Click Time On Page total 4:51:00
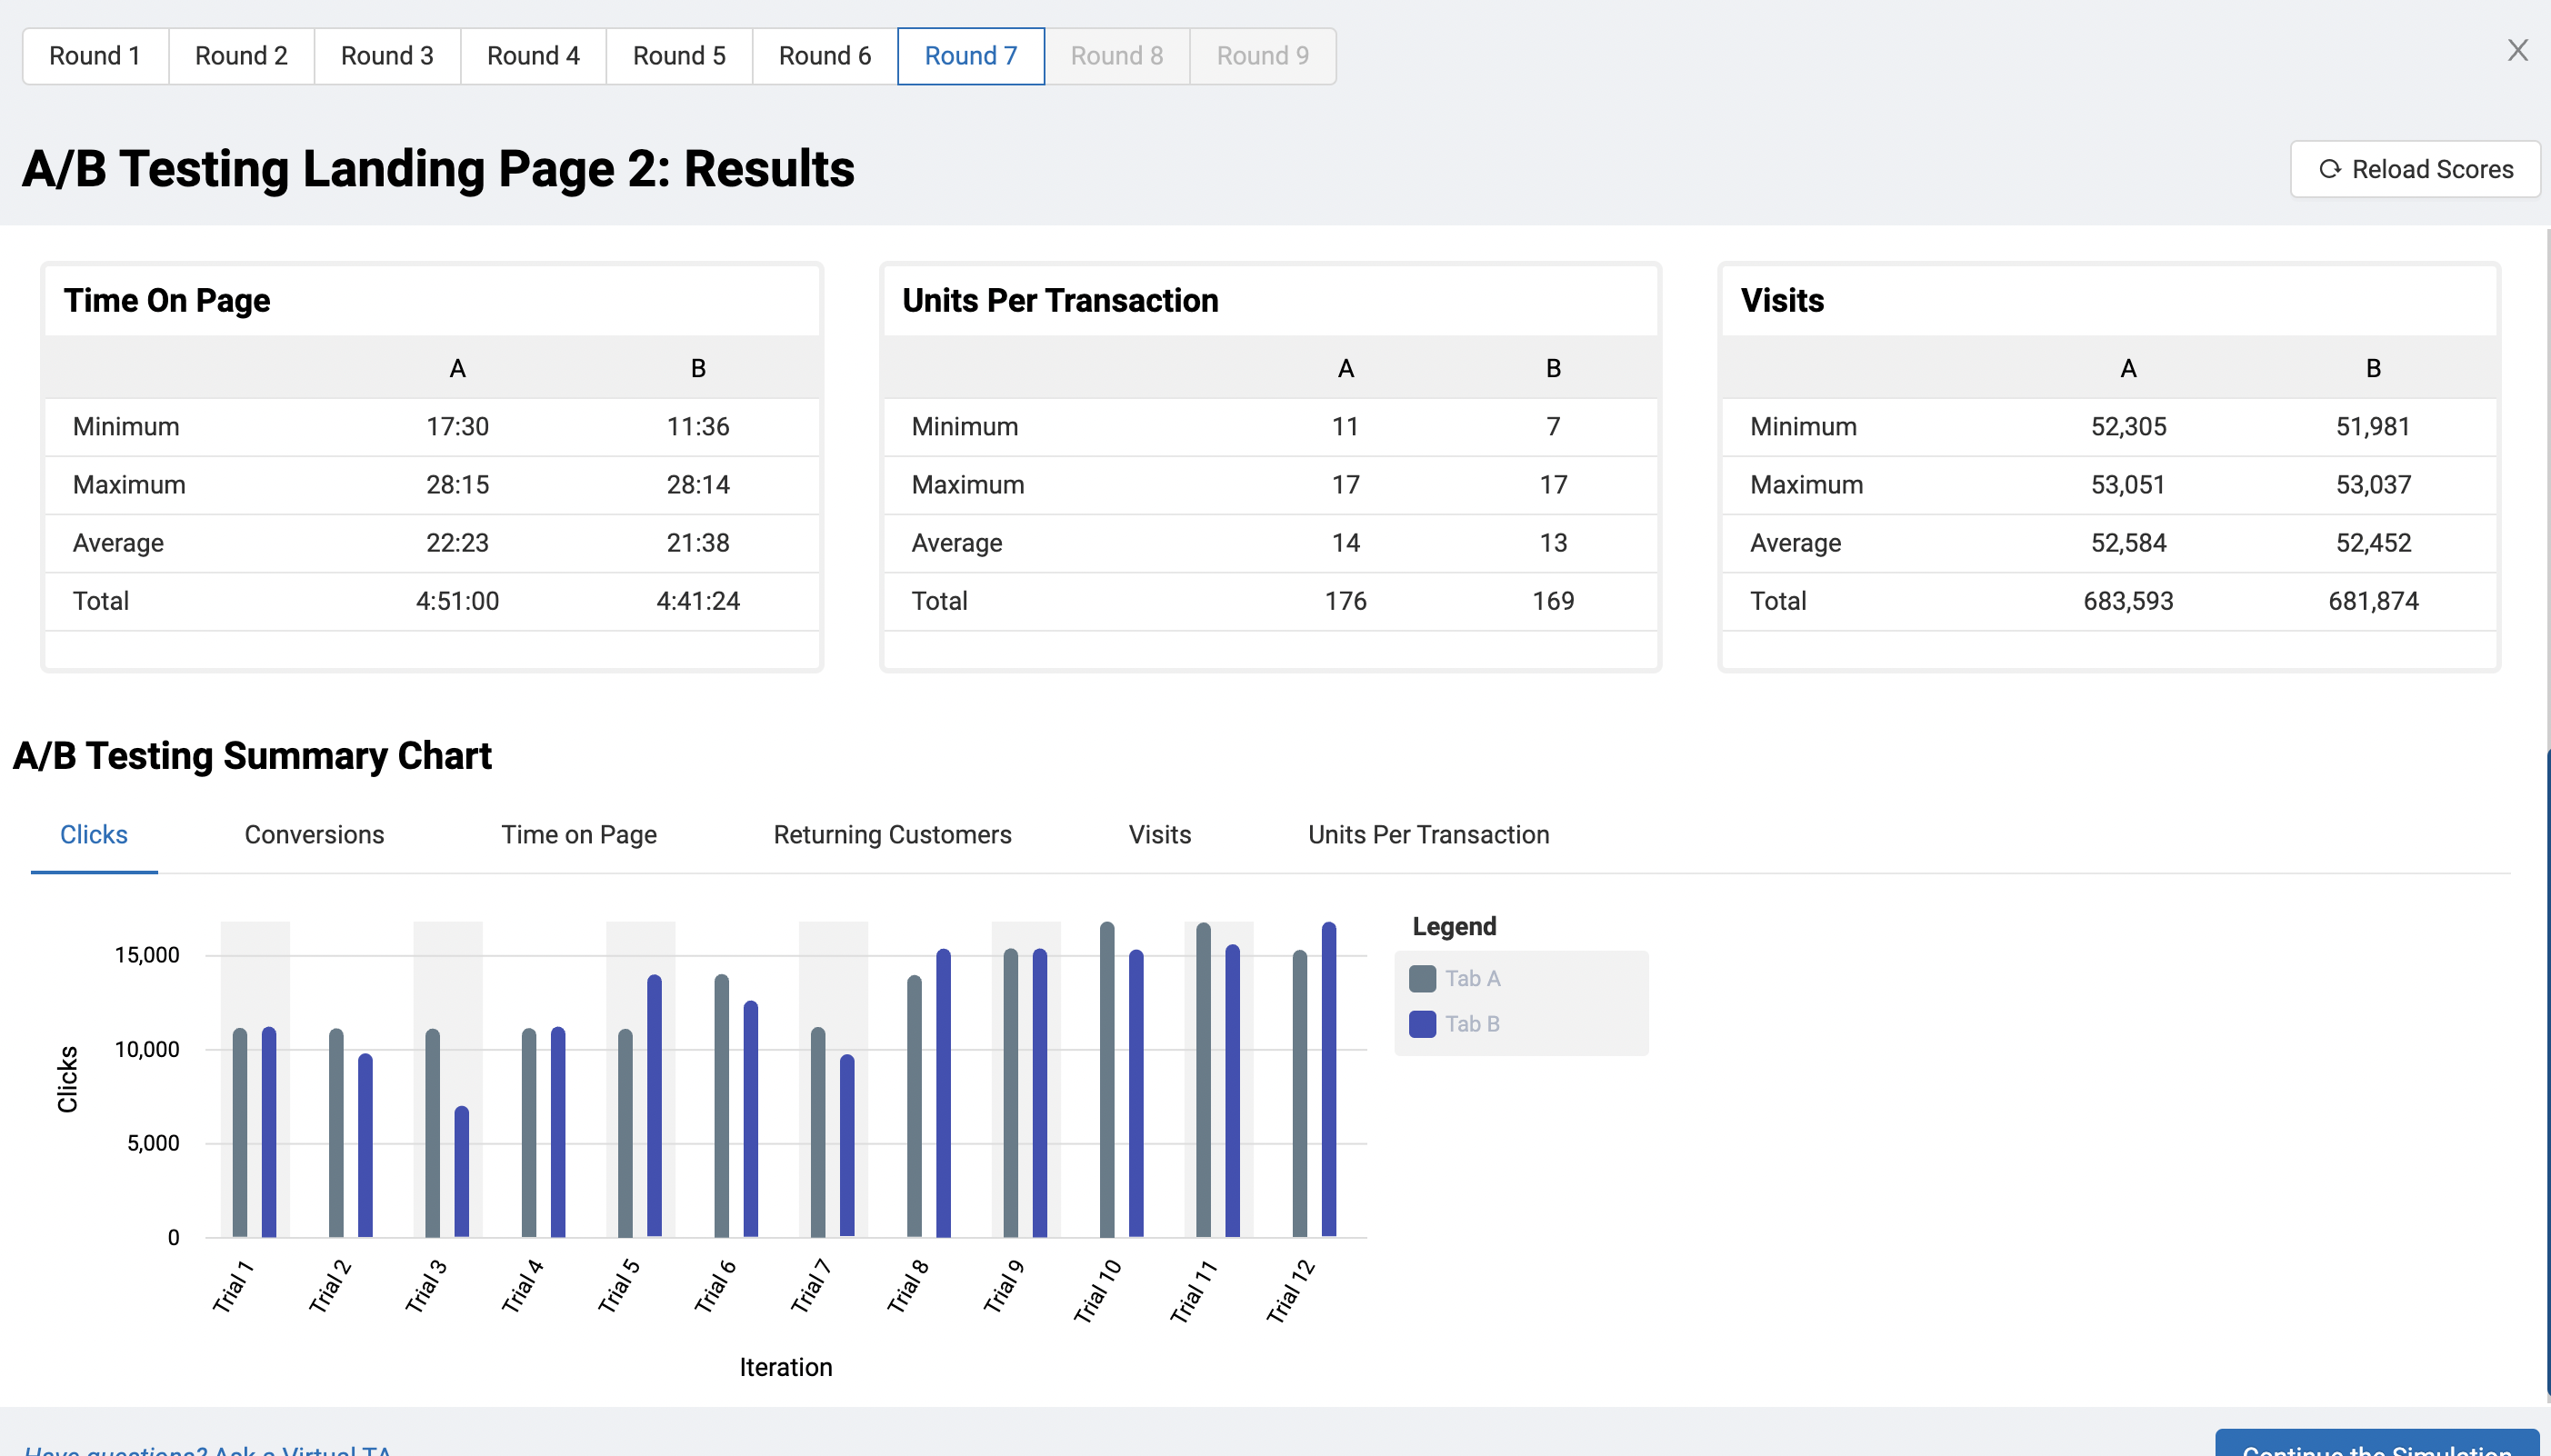The width and height of the screenshot is (2551, 1456). [457, 601]
